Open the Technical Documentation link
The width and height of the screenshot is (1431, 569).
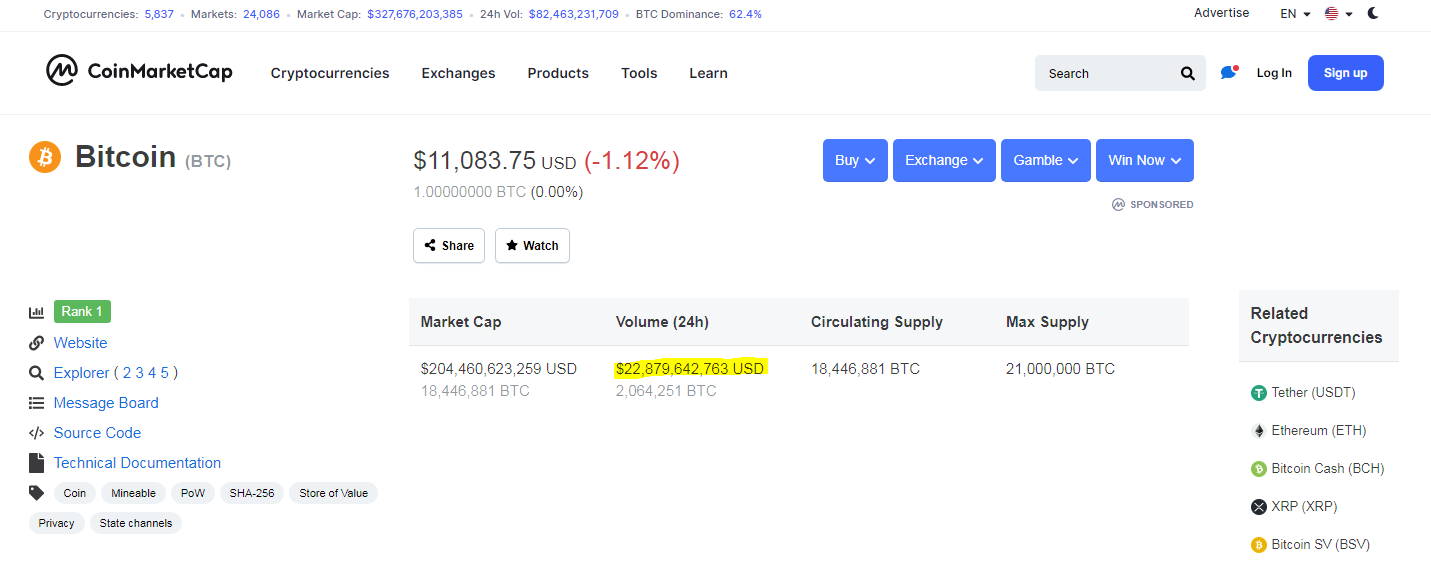coord(137,463)
